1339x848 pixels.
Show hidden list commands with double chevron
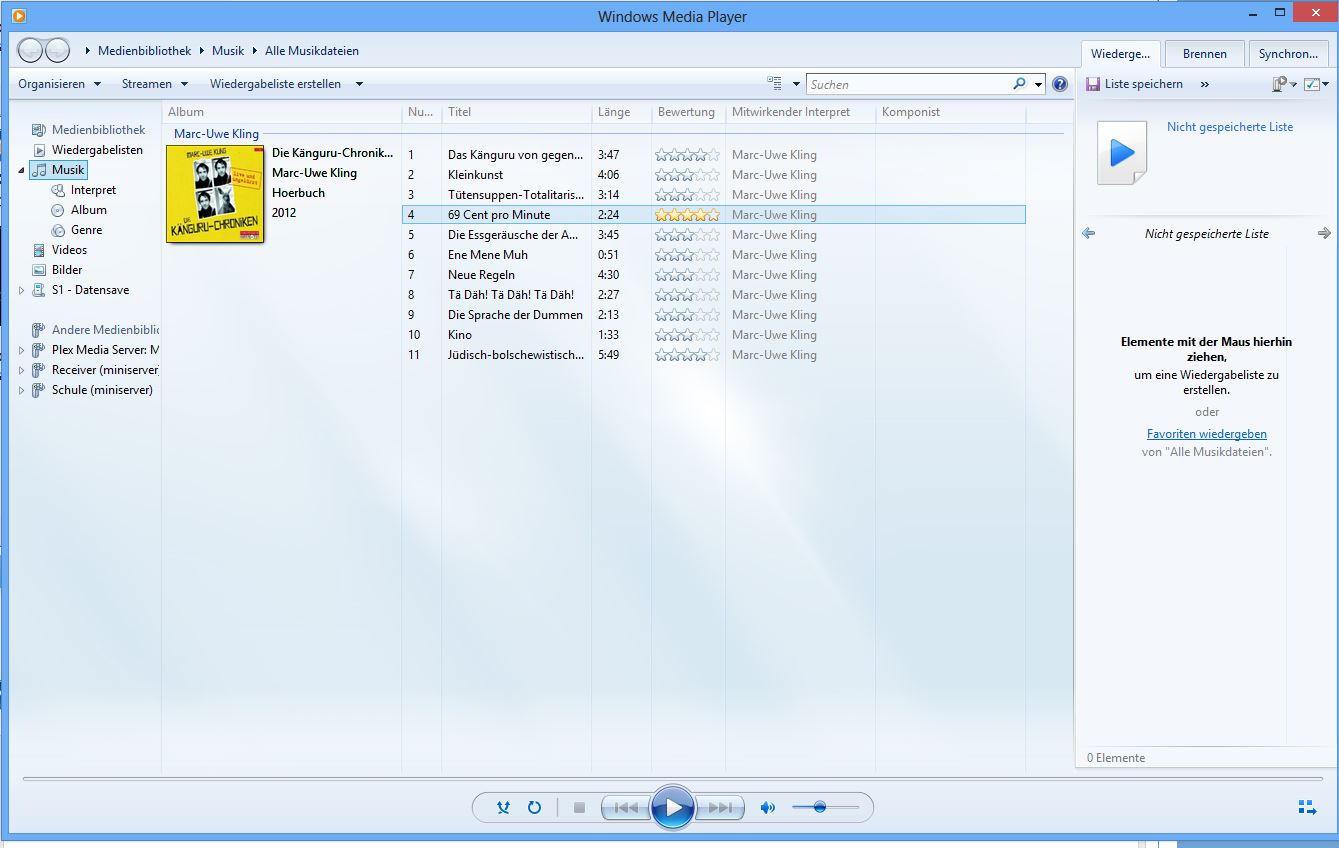[1204, 84]
